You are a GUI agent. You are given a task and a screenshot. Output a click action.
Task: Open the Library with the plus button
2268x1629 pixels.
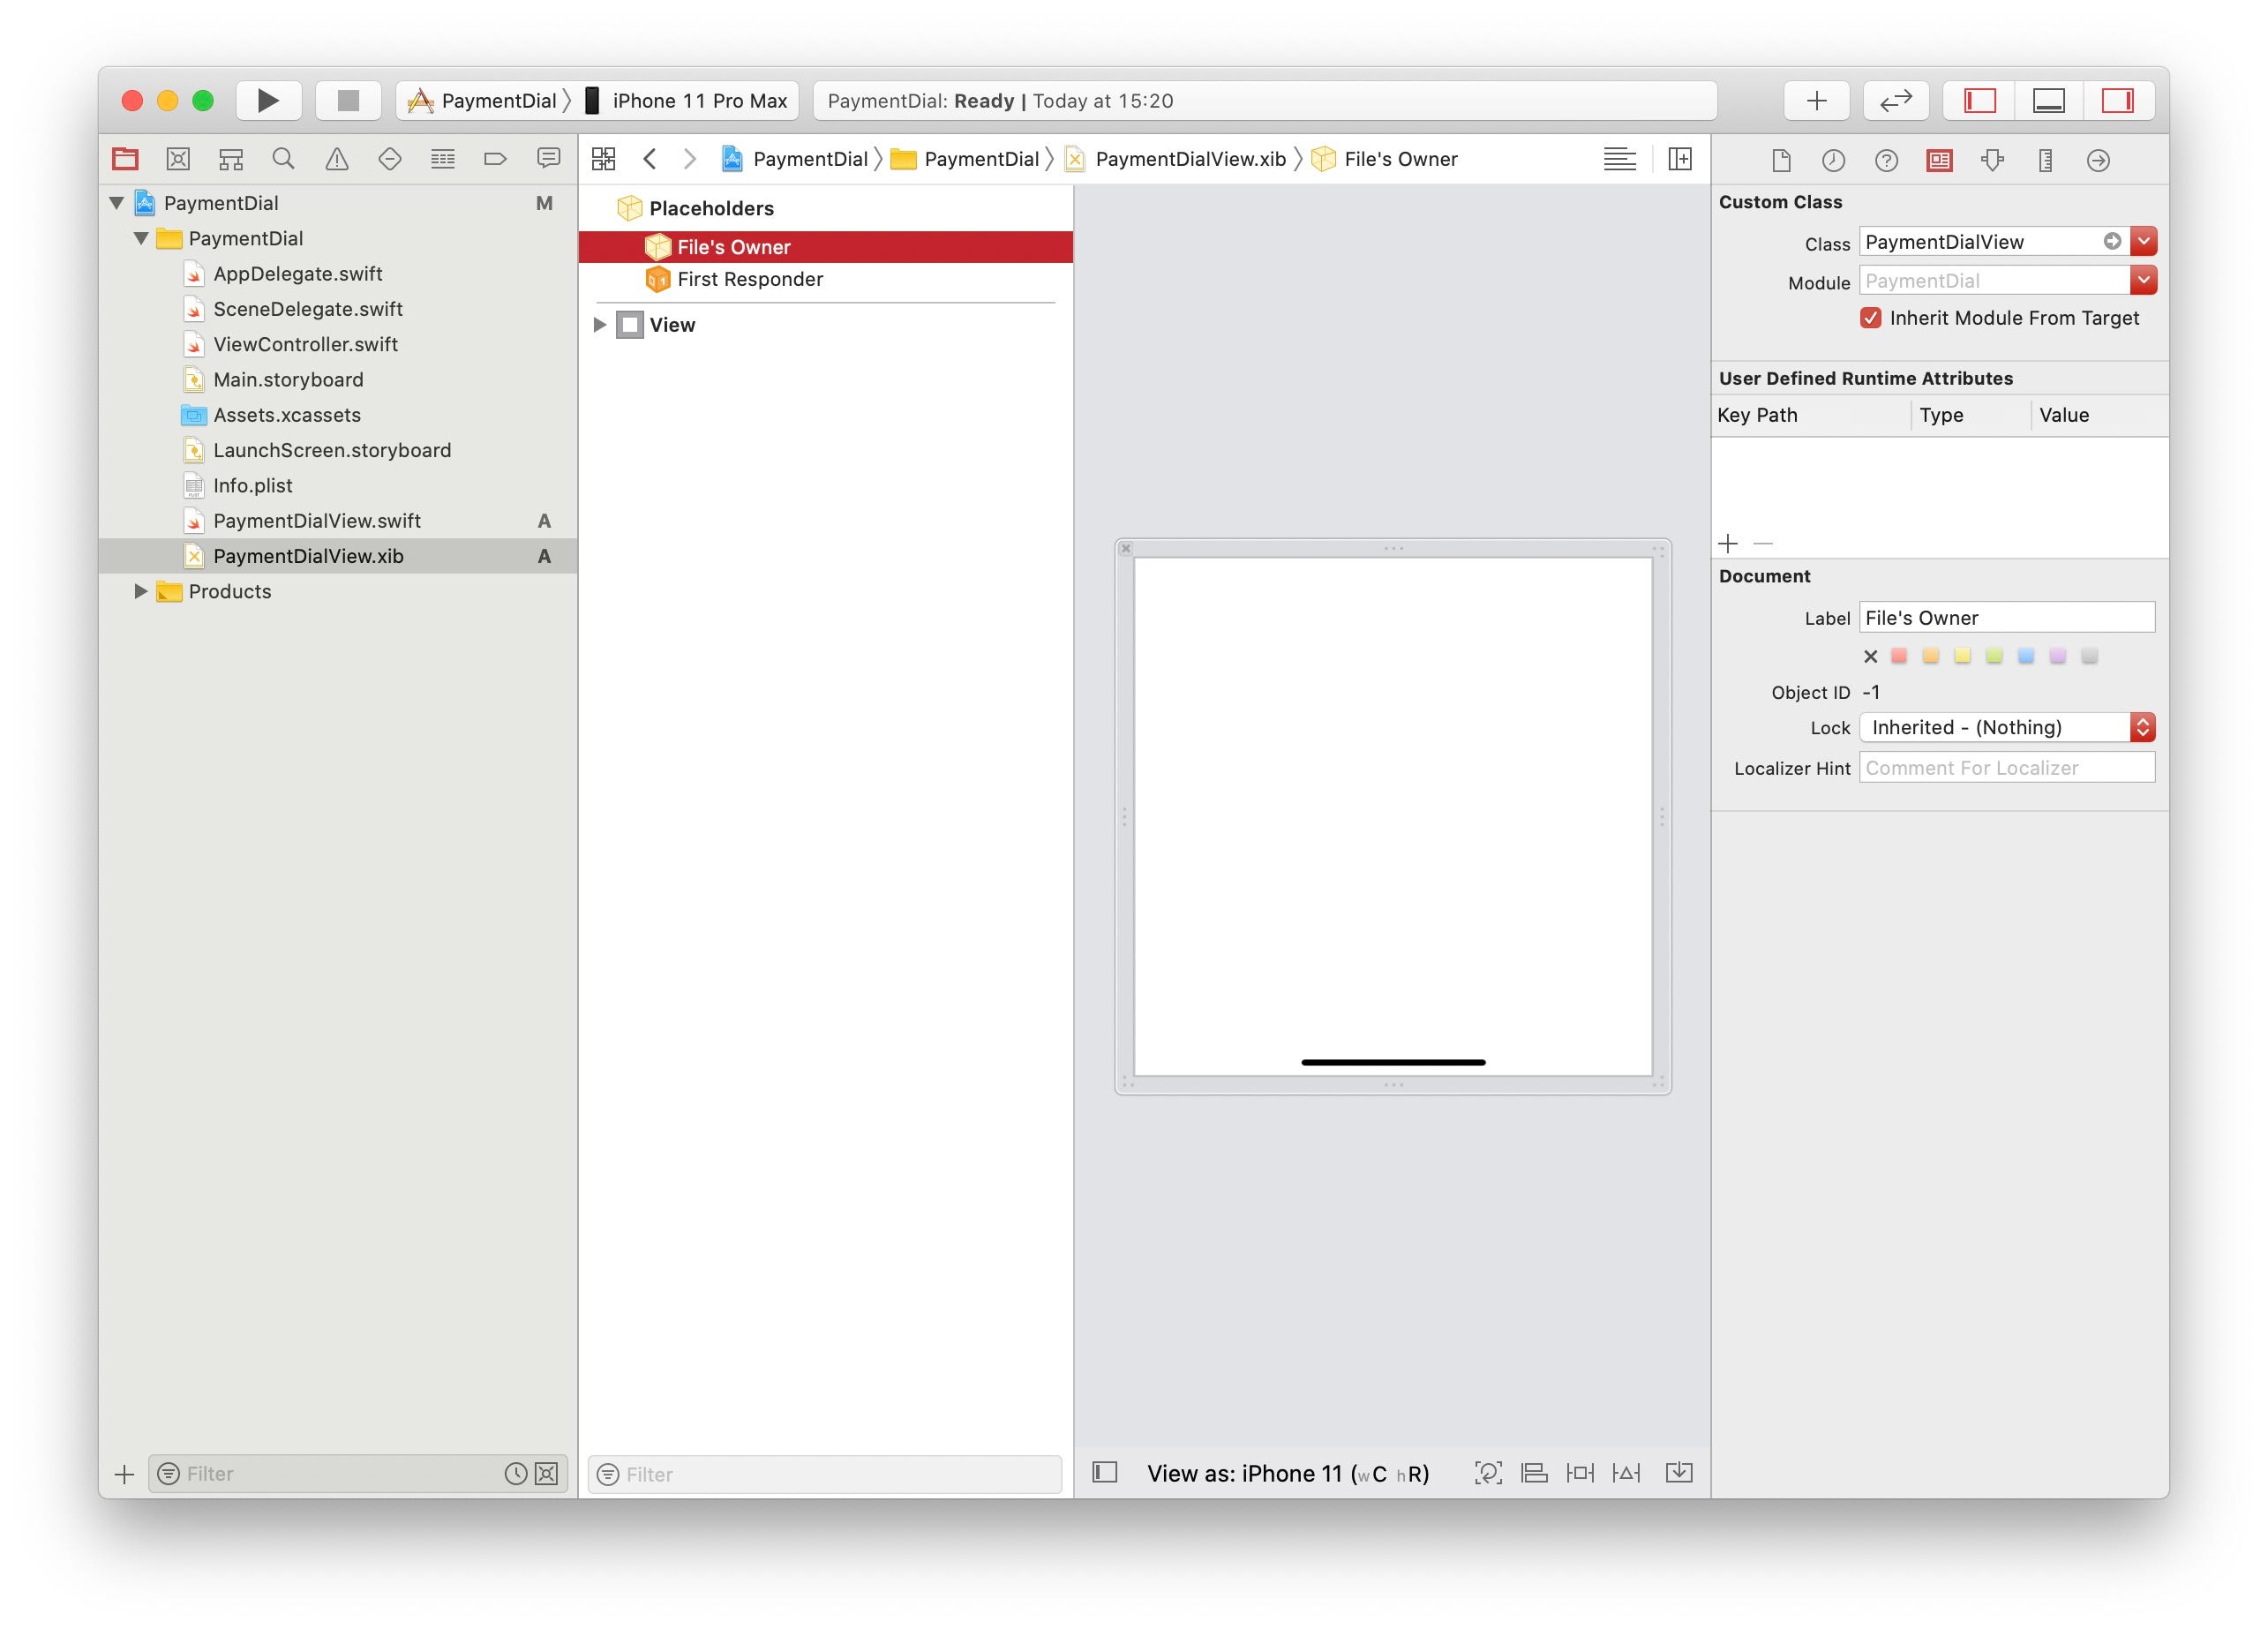(x=1816, y=101)
